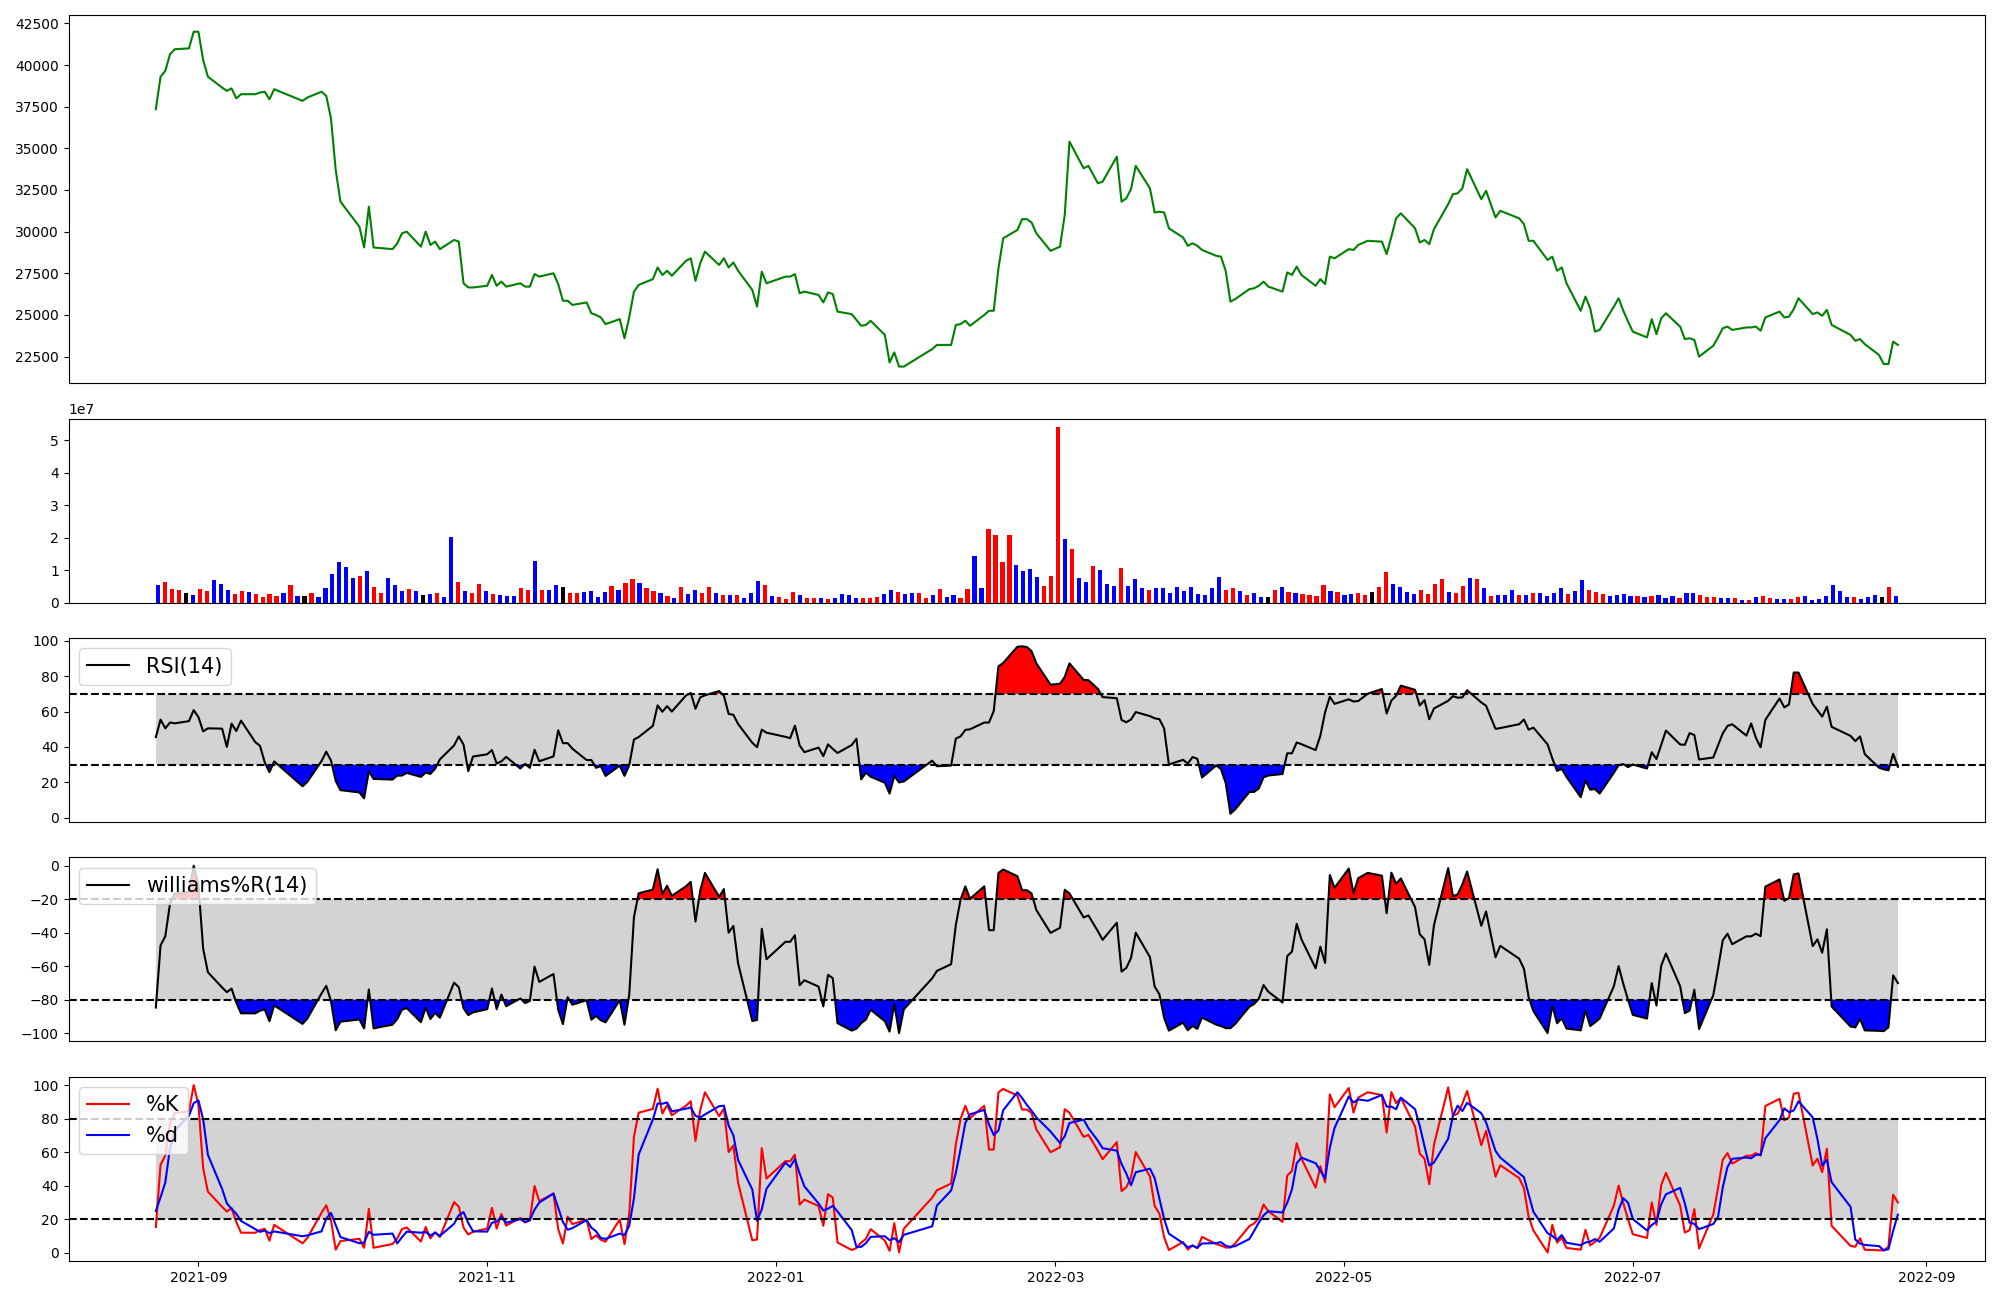The height and width of the screenshot is (1300, 2000).
Task: Click the williams%R(14) legend entry
Action: click(x=226, y=885)
